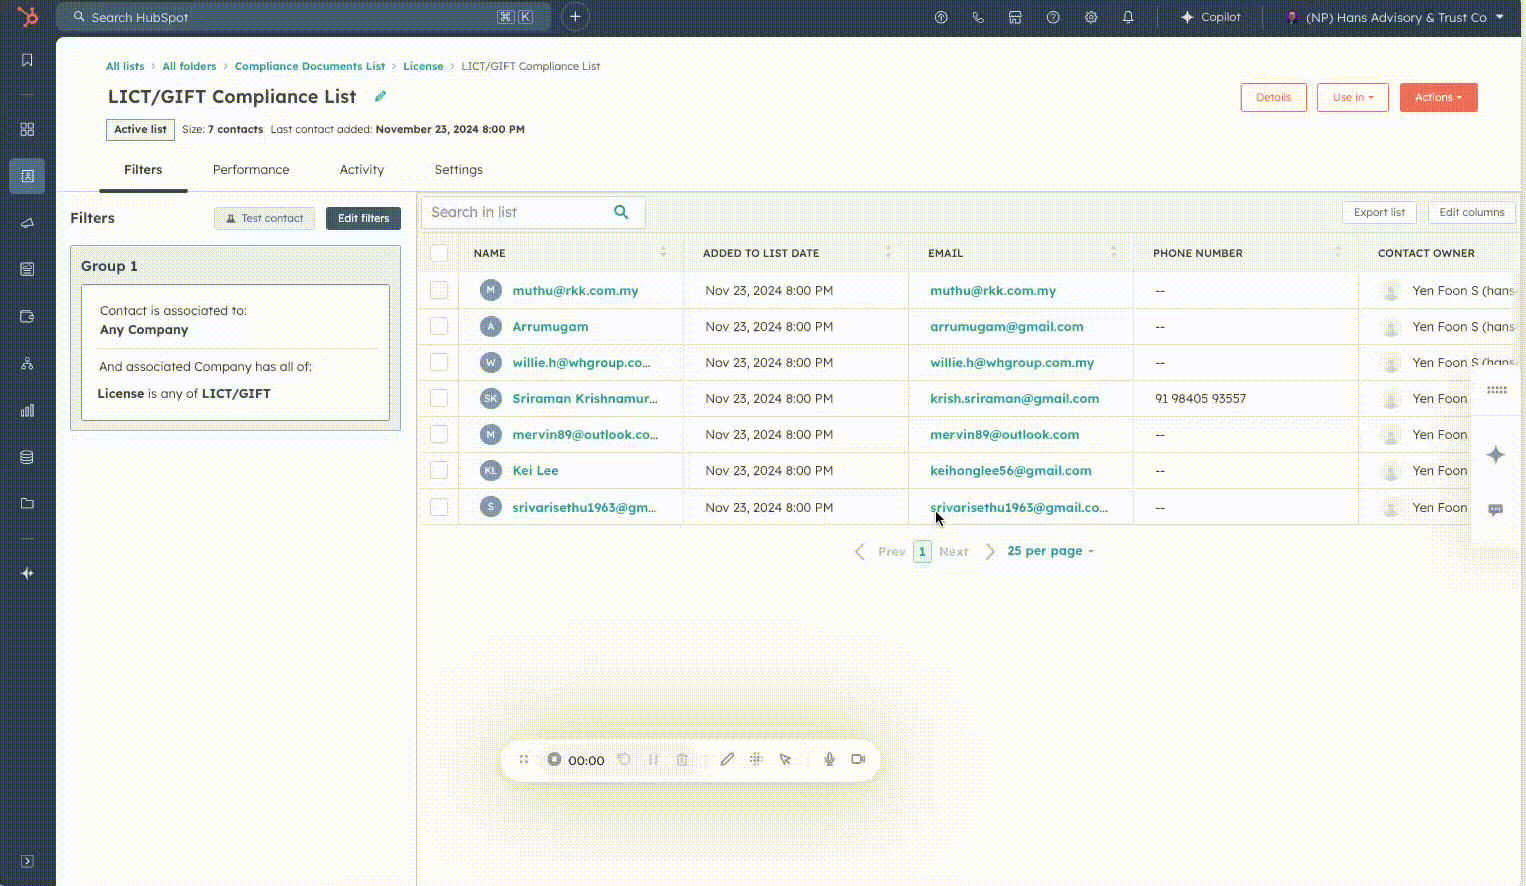Select the checkbox for Arrumugam
Viewport: 1526px width, 886px height.
[439, 327]
